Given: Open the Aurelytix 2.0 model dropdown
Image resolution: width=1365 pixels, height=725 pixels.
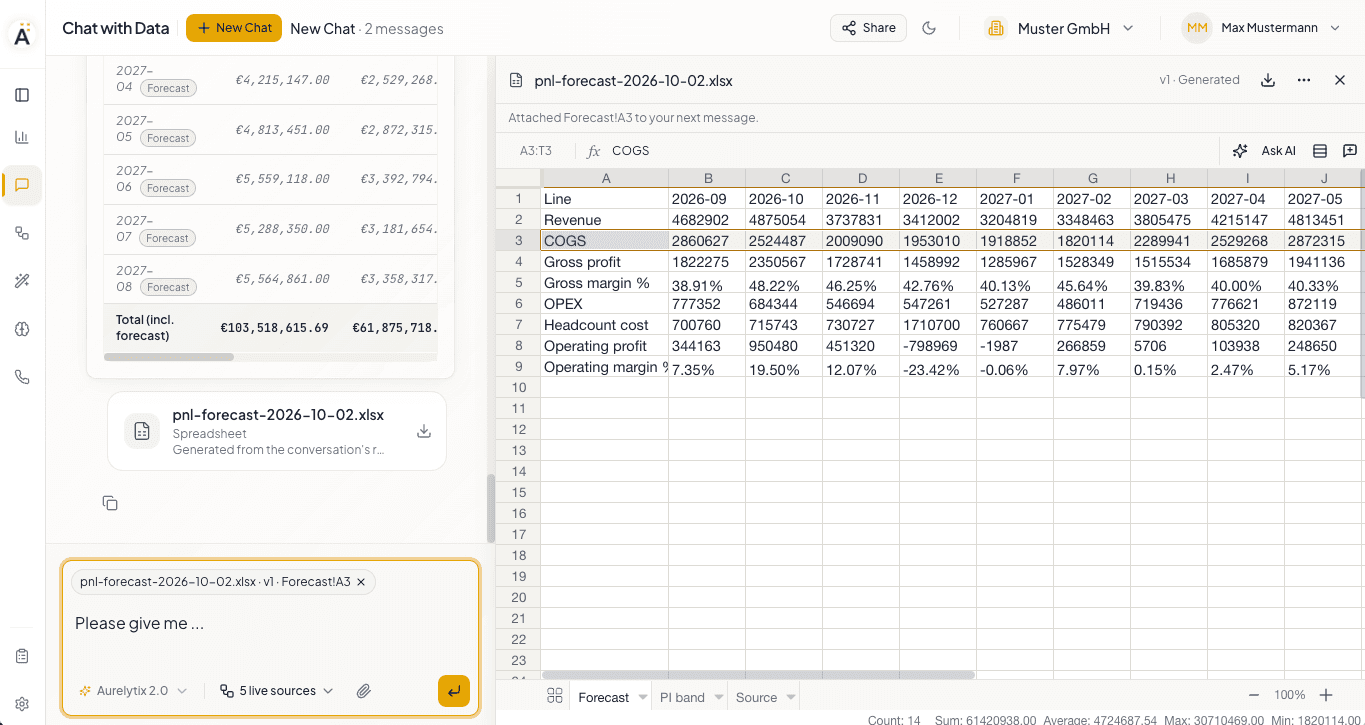Looking at the screenshot, I should pos(133,691).
